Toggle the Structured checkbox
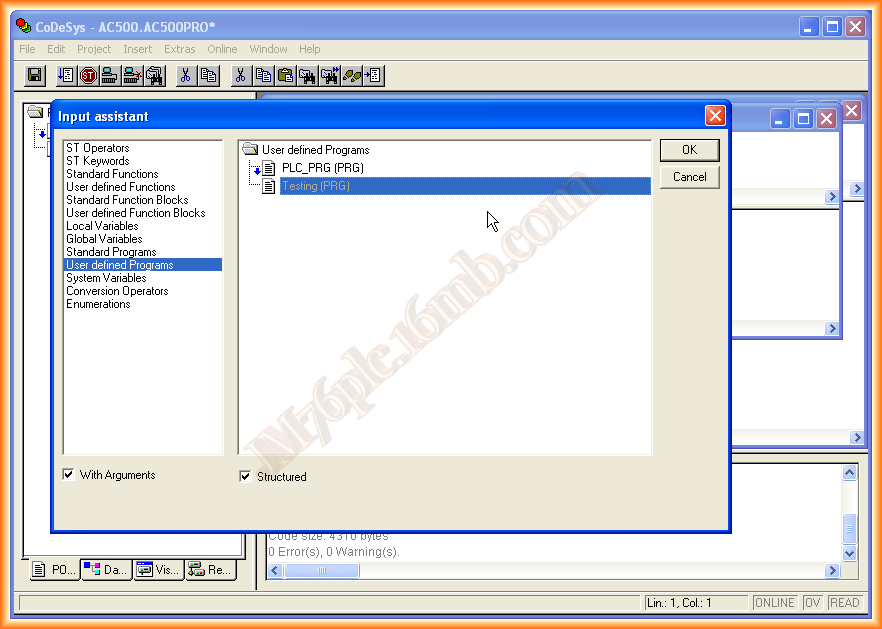Image resolution: width=882 pixels, height=629 pixels. [x=246, y=477]
